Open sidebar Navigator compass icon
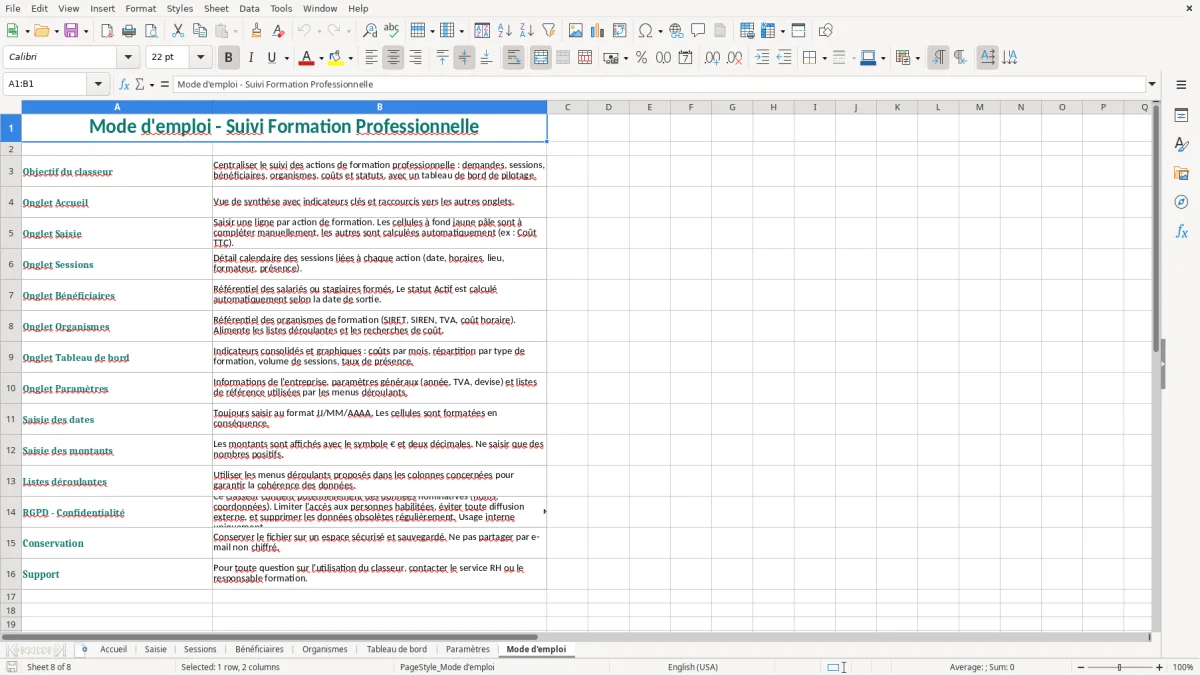Viewport: 1200px width, 675px height. (1181, 202)
